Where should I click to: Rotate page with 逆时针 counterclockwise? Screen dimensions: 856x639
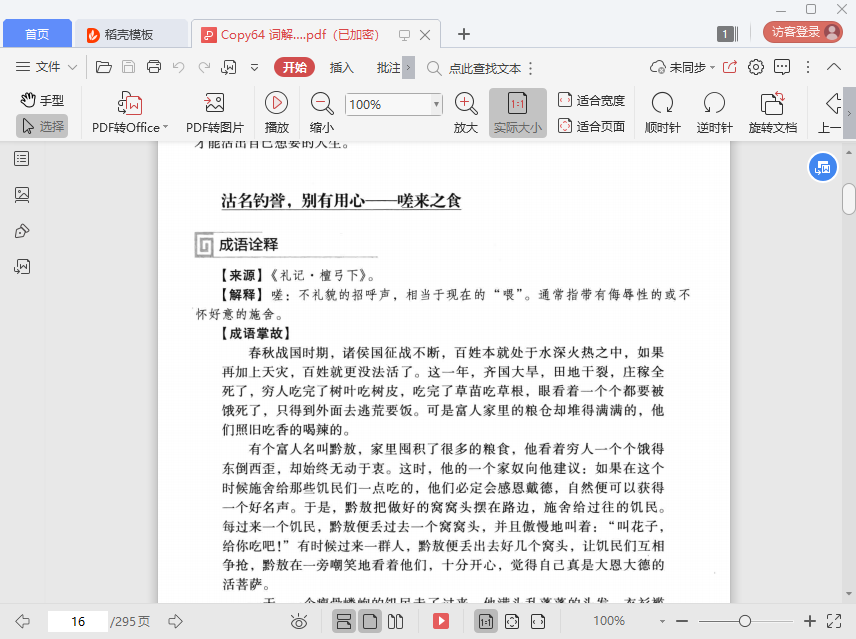click(714, 112)
